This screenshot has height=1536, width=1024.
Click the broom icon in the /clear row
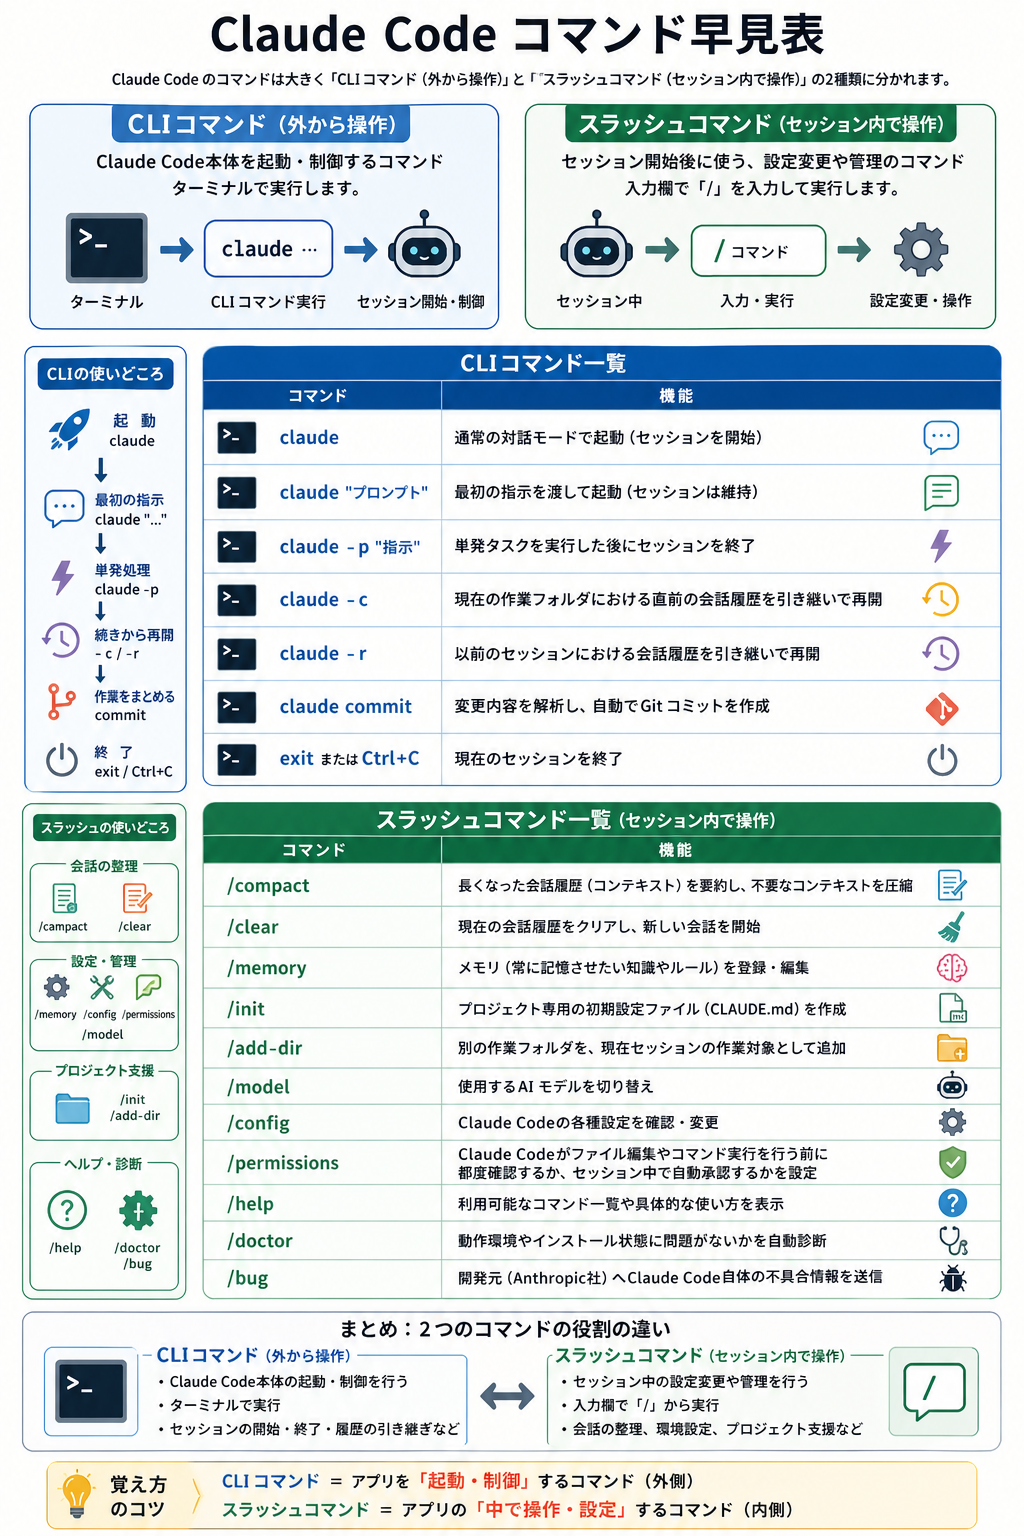pyautogui.click(x=952, y=927)
